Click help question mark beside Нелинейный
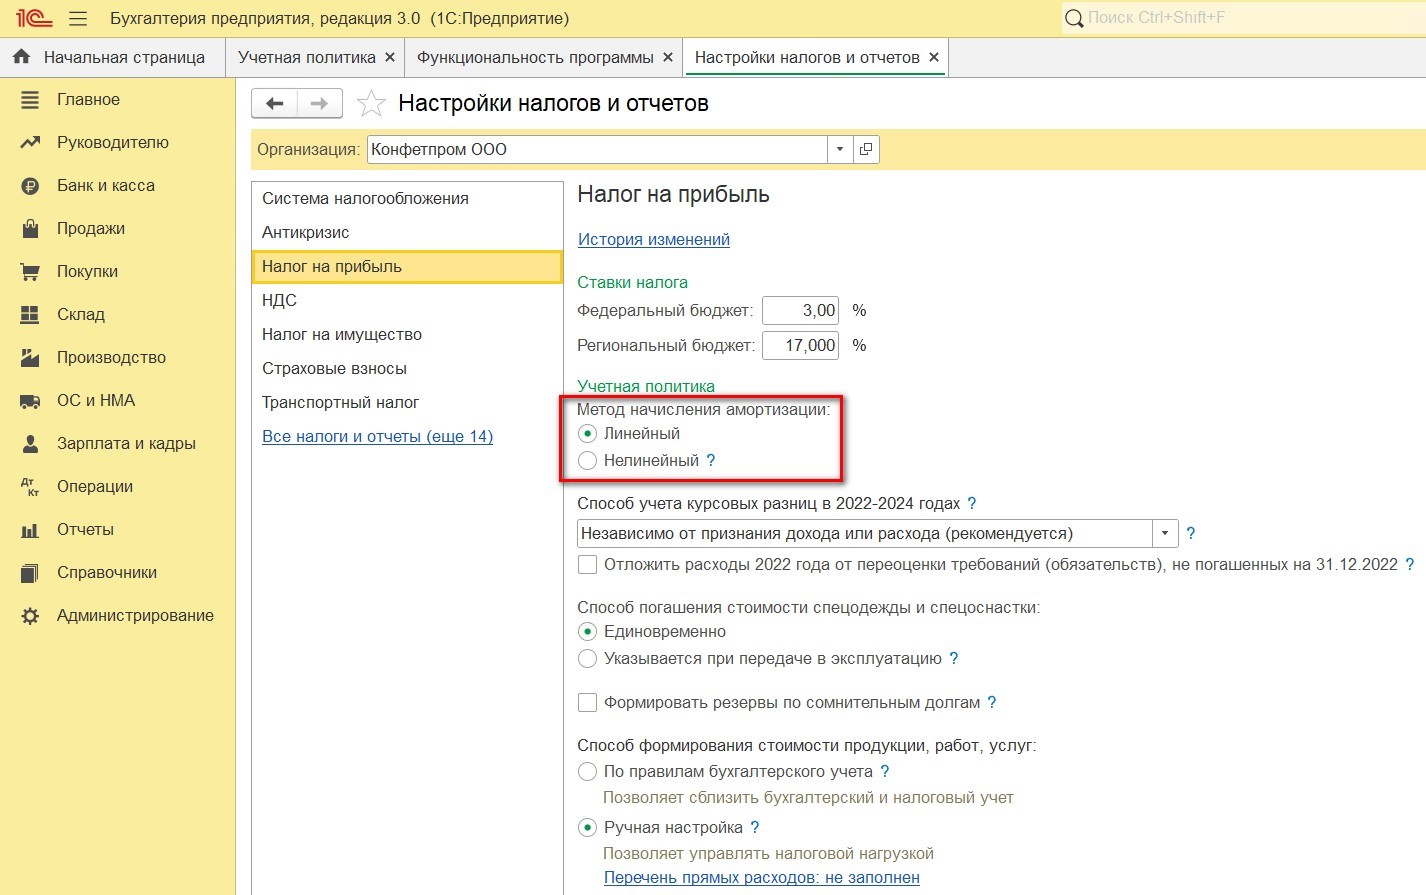 [x=711, y=460]
